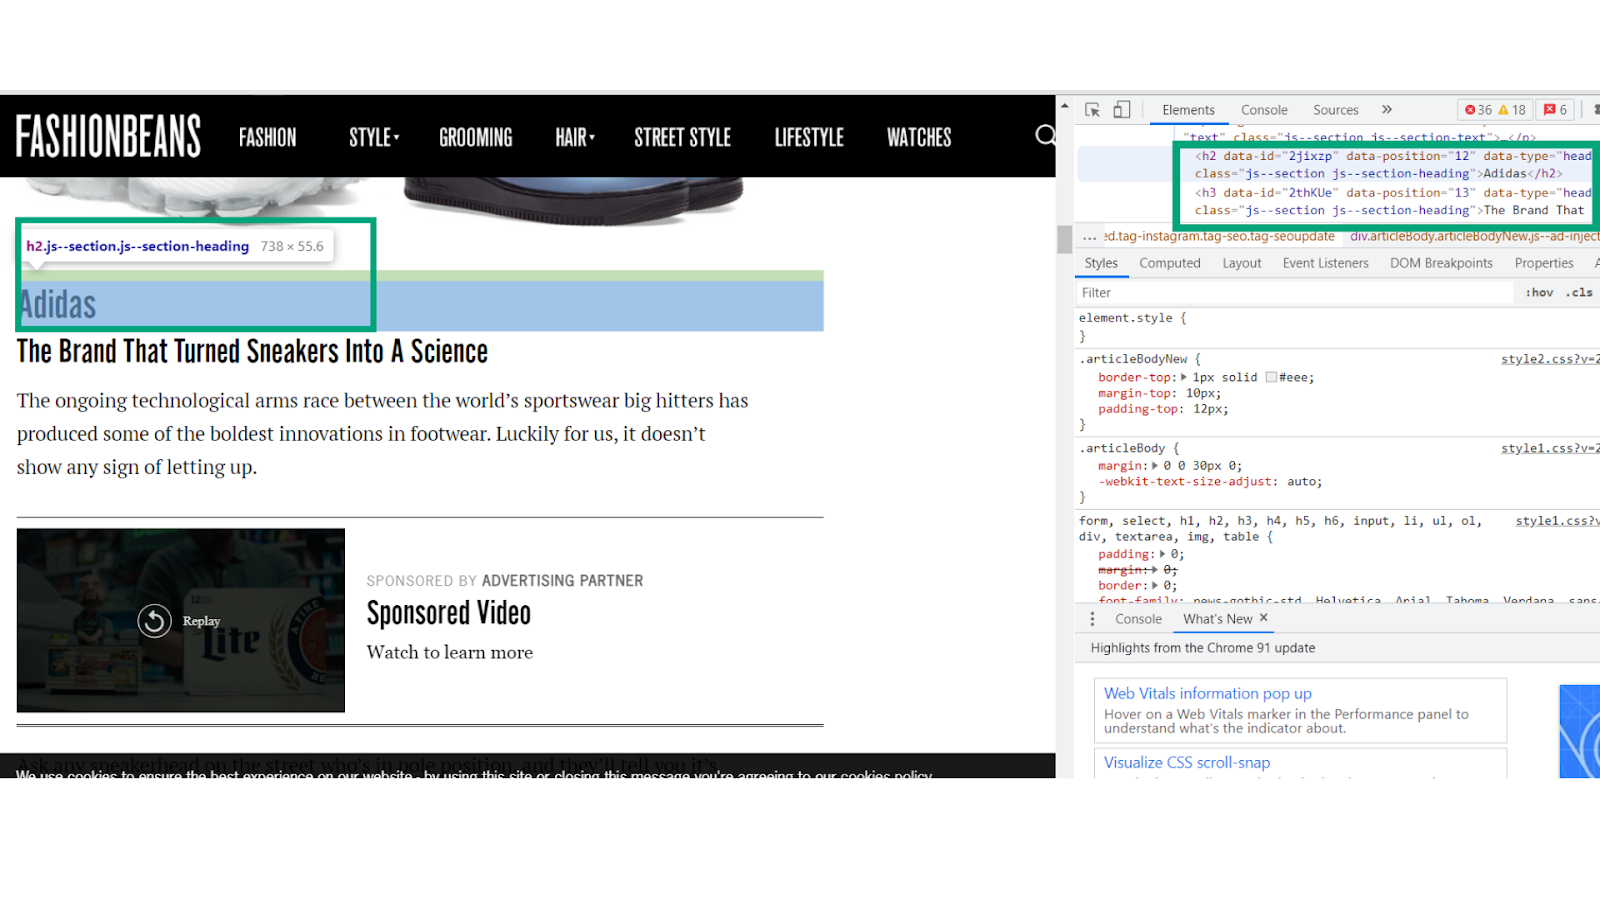
Task: Open style1.css link for .articleBody rule
Action: [x=1550, y=449]
